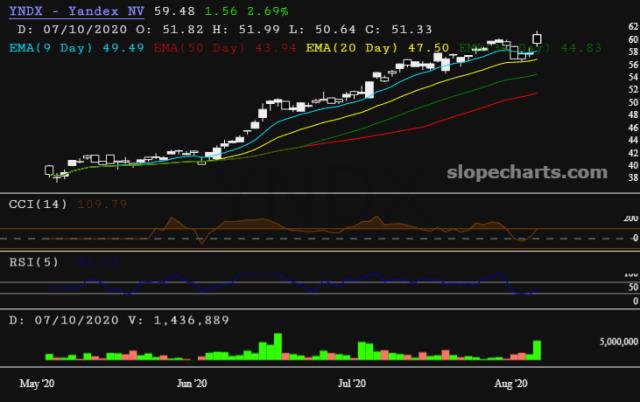Image resolution: width=640 pixels, height=402 pixels.
Task: Click the Jun '20 date axis label
Action: 192,382
